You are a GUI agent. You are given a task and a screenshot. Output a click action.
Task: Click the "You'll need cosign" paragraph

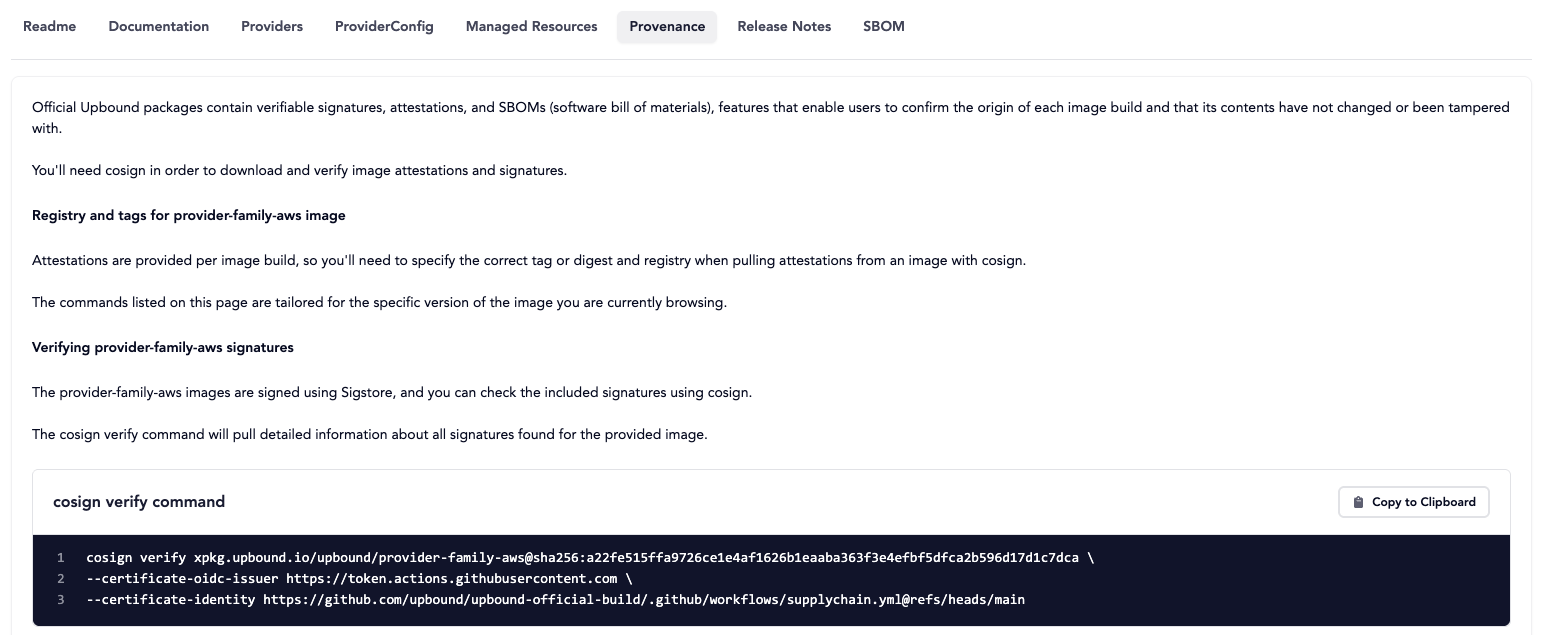tap(299, 171)
